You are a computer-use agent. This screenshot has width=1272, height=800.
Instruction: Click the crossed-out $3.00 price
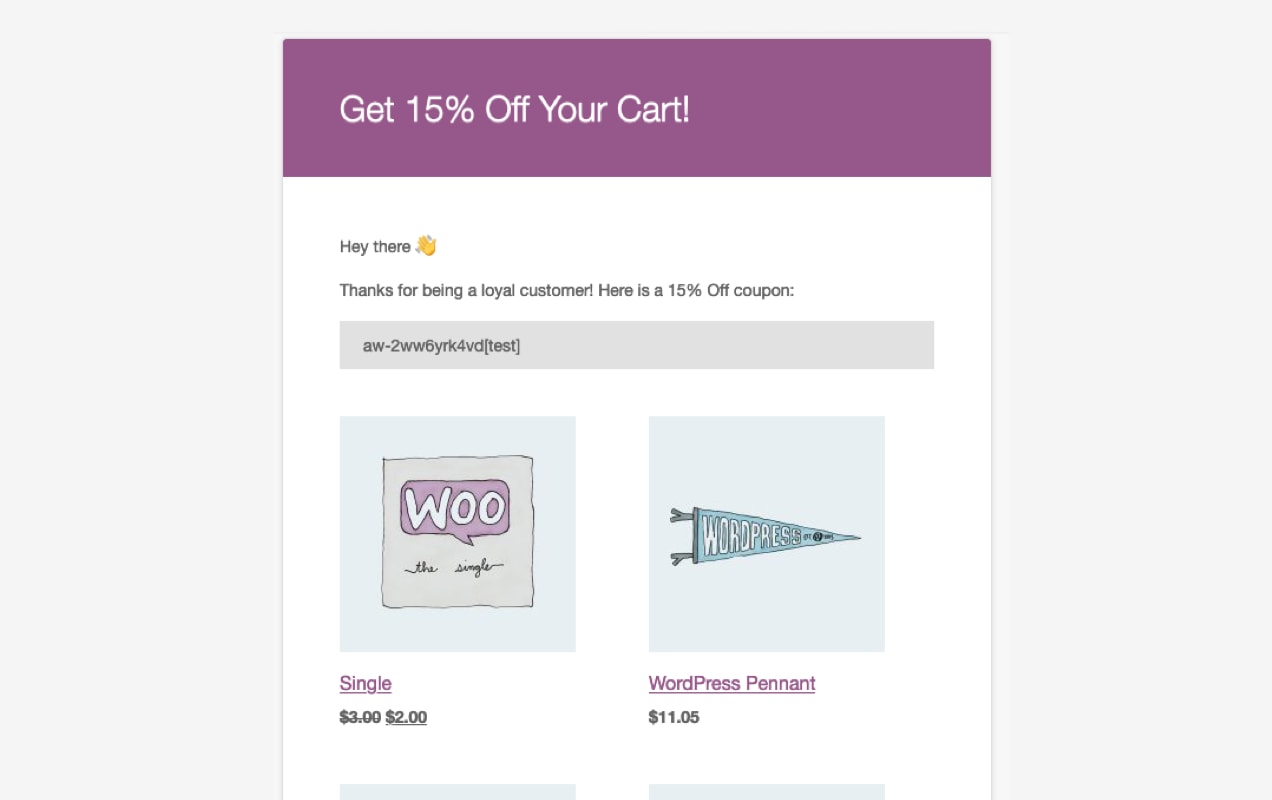coord(360,717)
